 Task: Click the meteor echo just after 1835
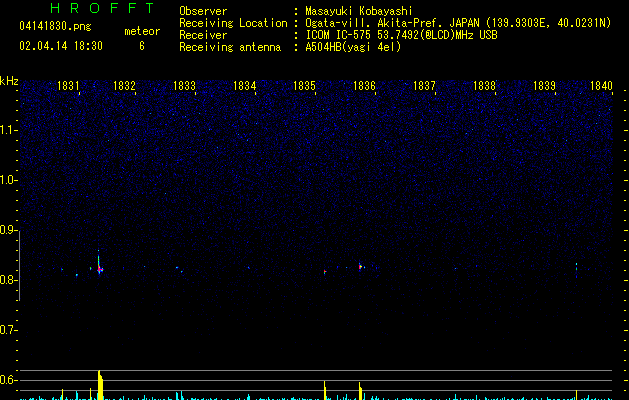pyautogui.click(x=325, y=272)
